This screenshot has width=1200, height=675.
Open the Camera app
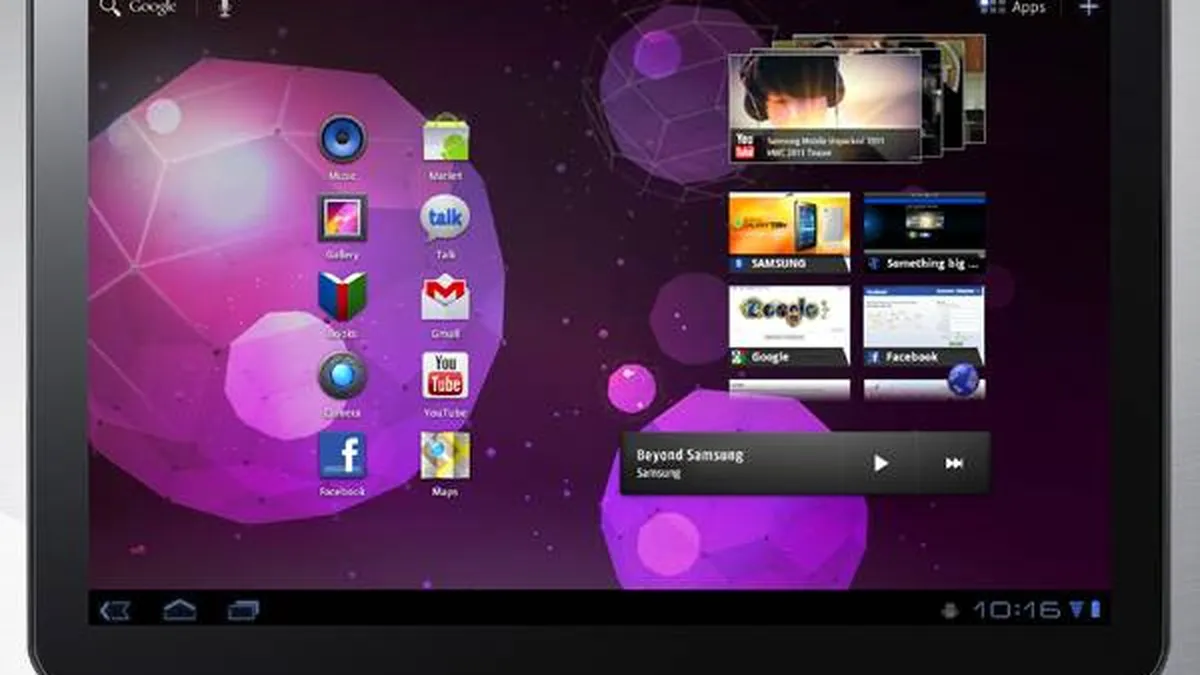point(342,376)
